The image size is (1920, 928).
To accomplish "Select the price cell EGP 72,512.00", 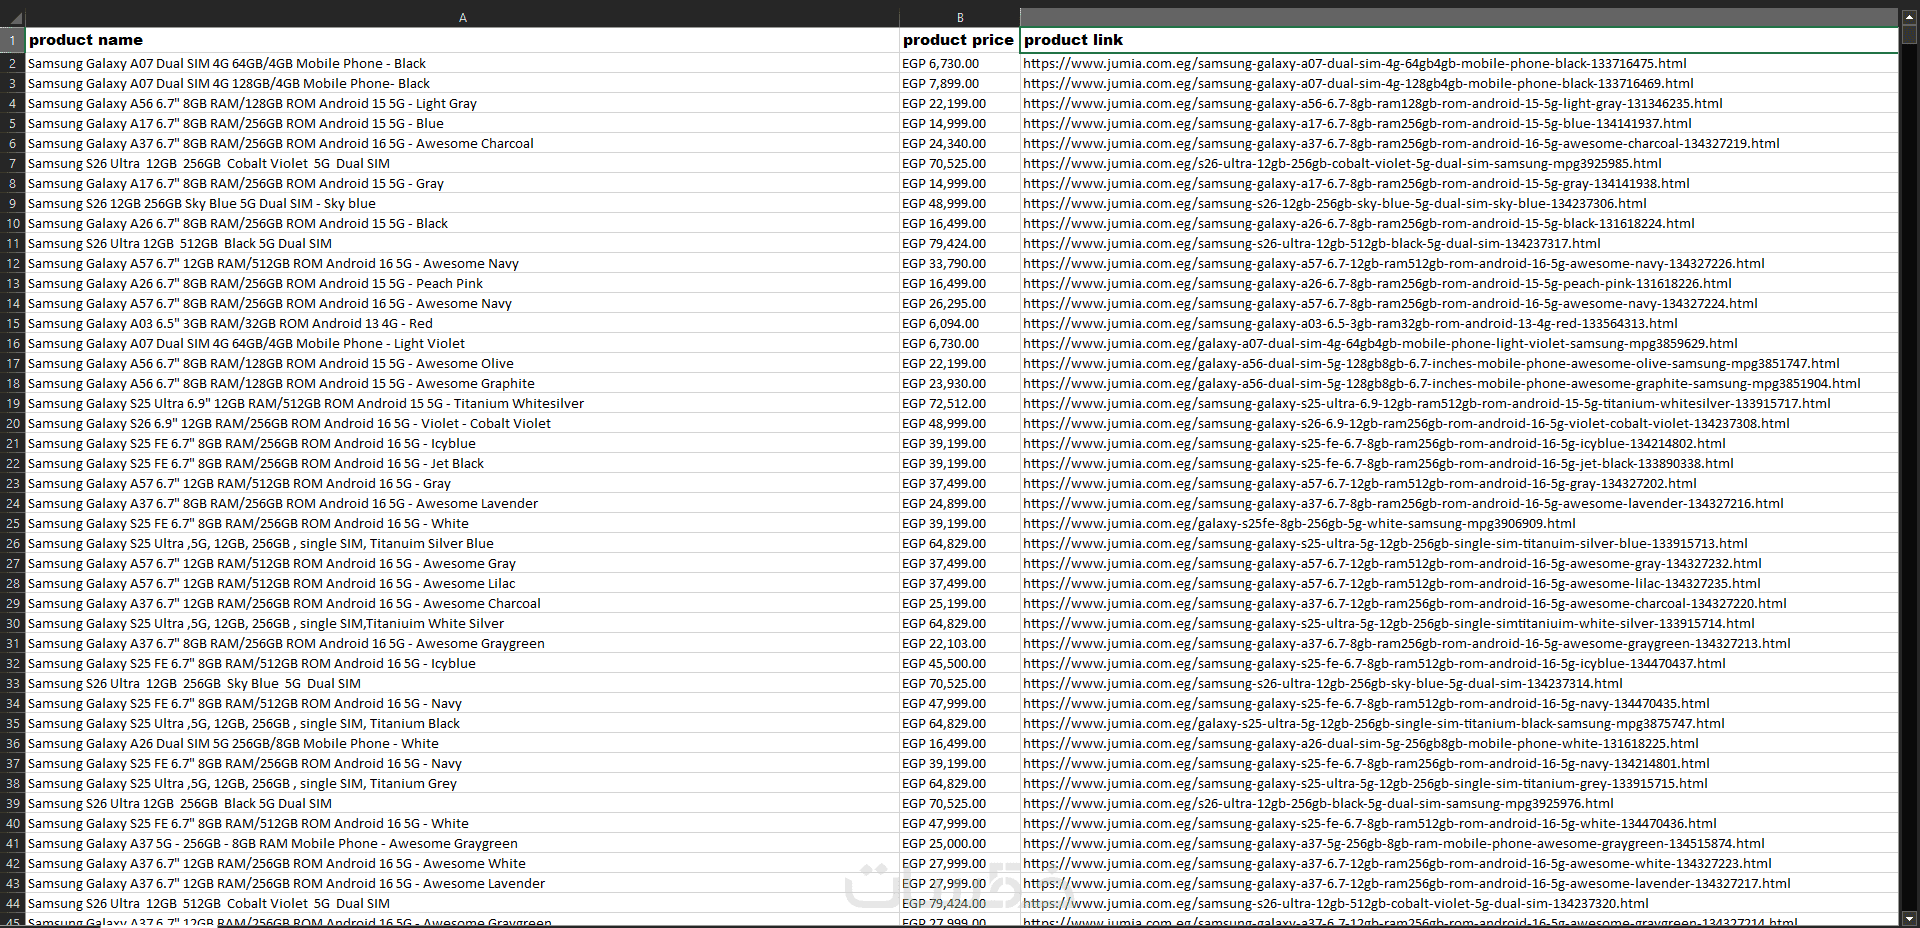I will click(x=960, y=403).
